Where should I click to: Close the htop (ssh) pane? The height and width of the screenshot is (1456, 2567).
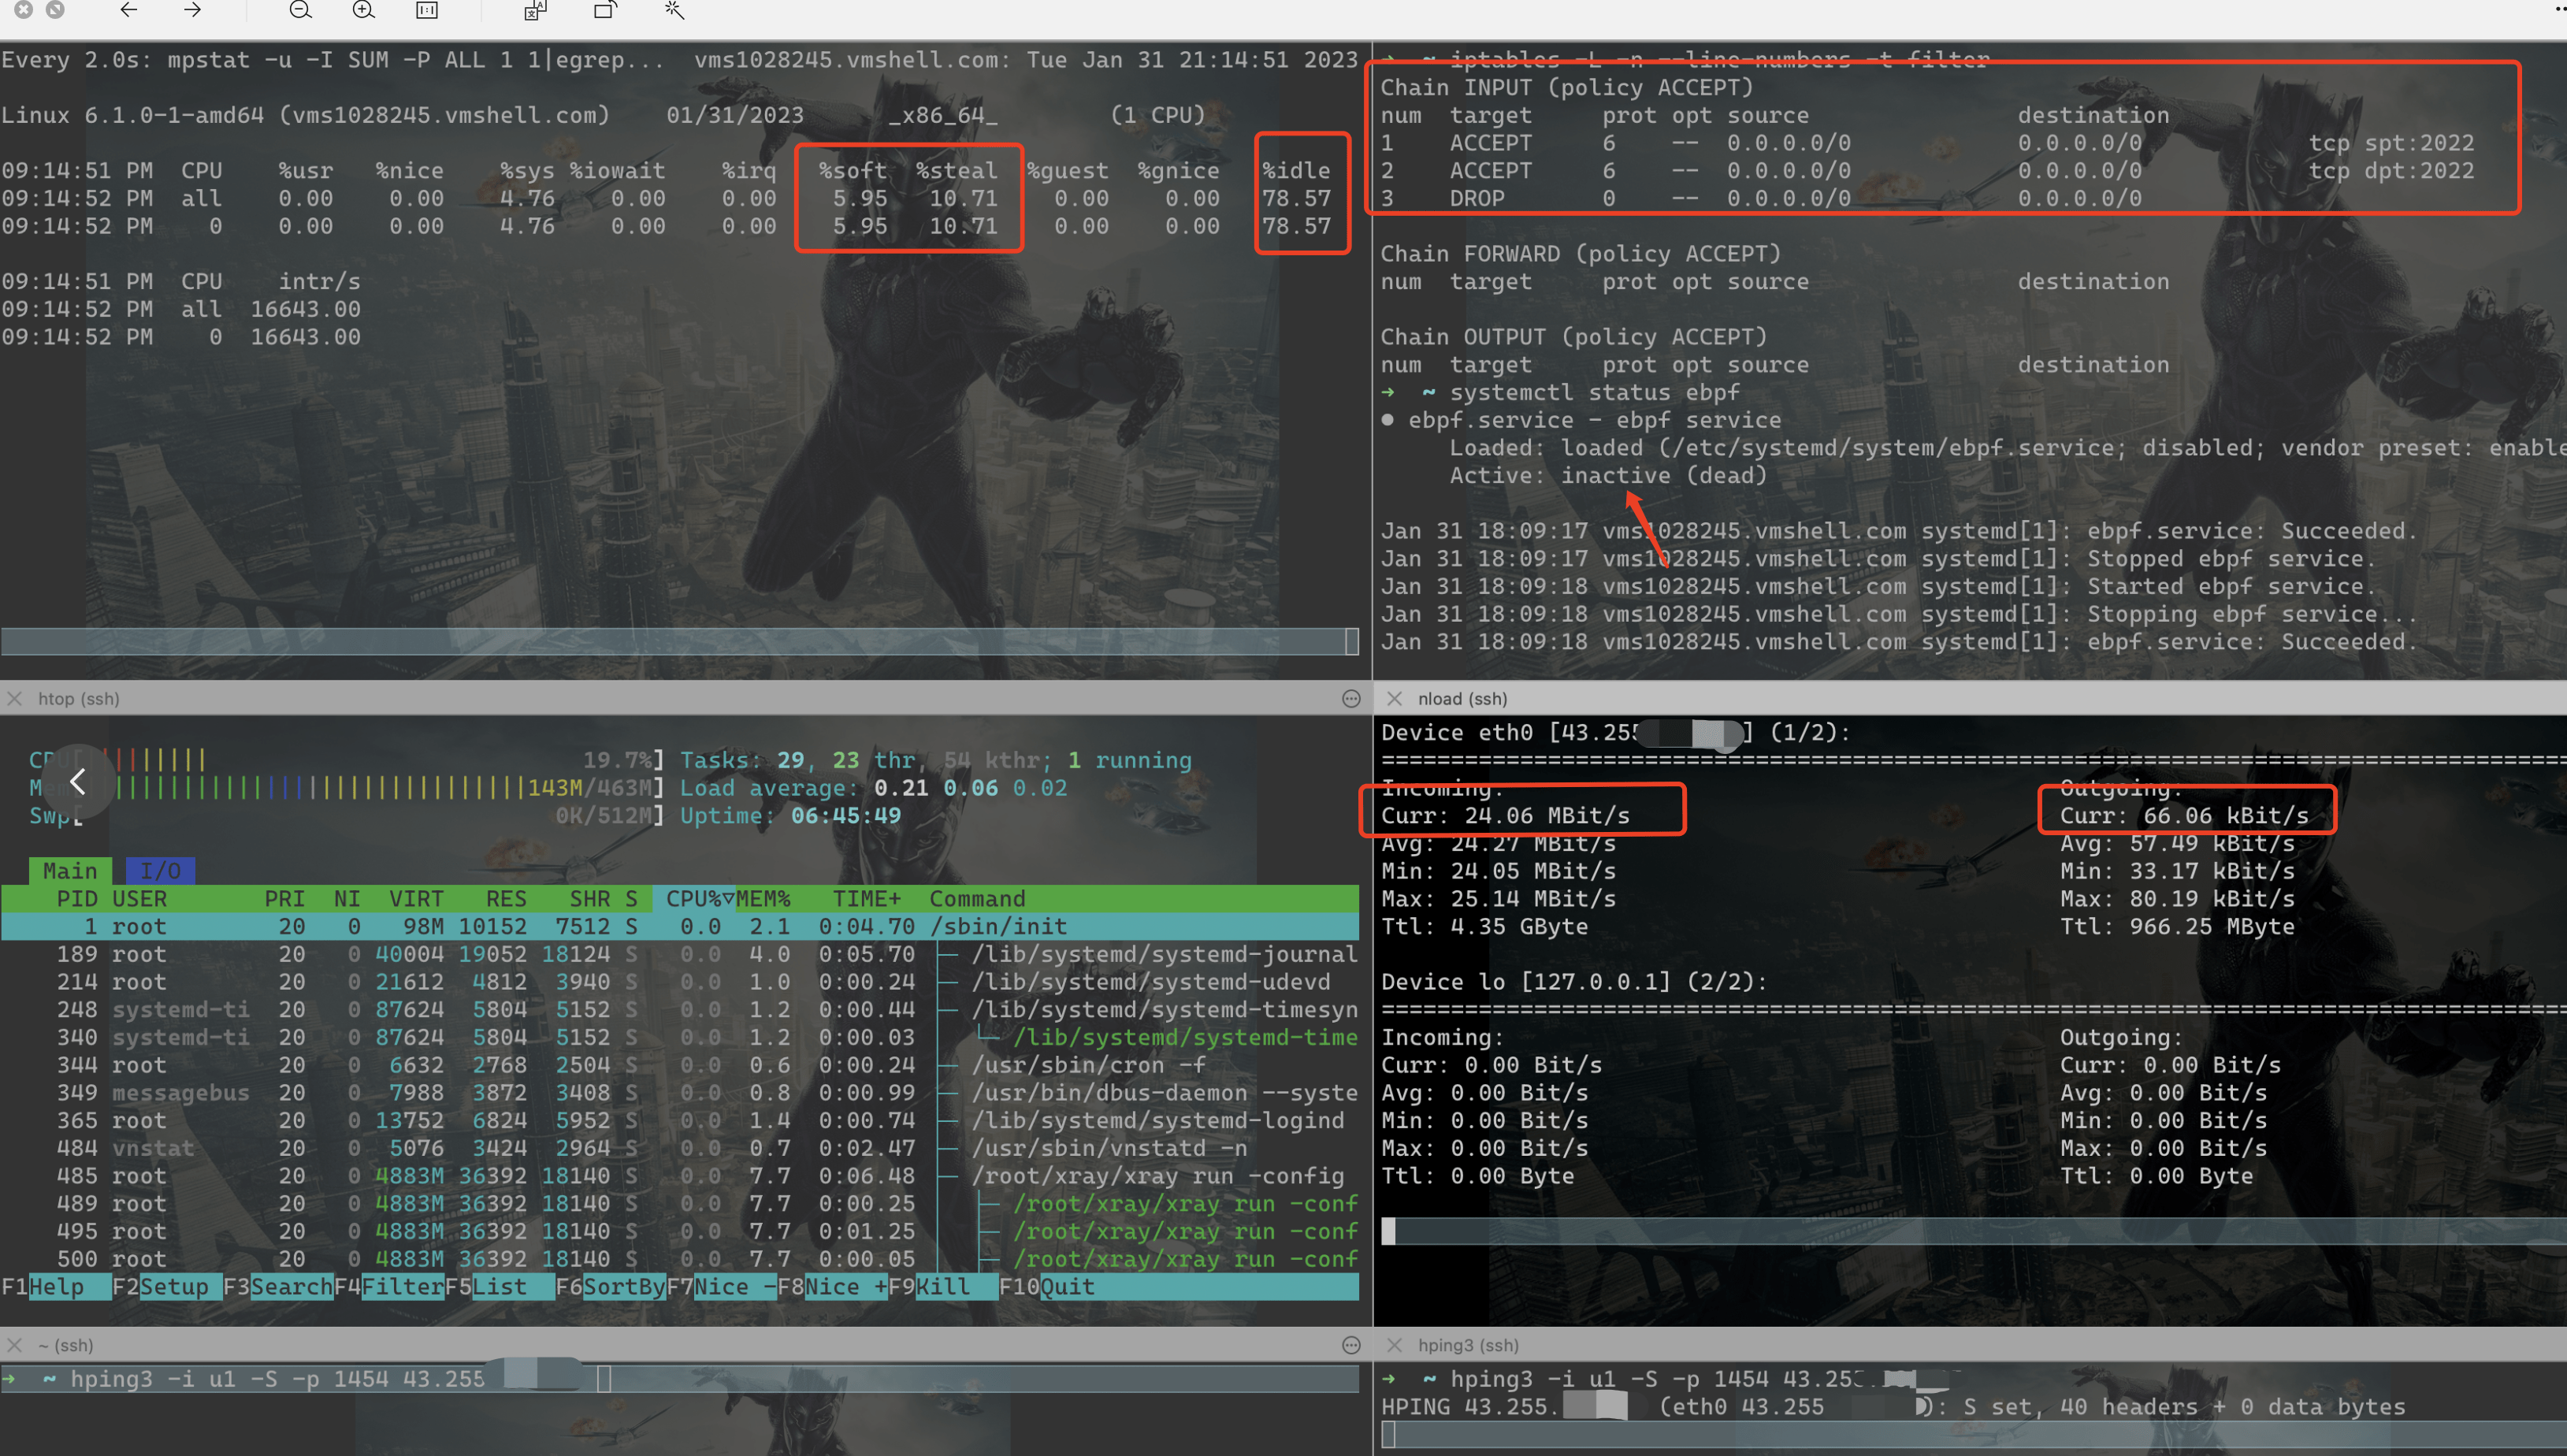point(15,698)
